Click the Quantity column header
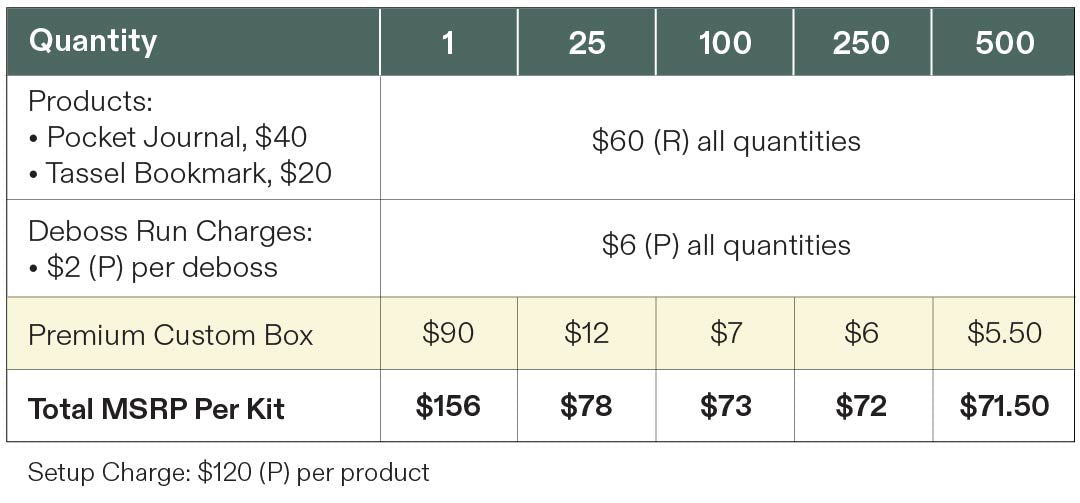 193,41
